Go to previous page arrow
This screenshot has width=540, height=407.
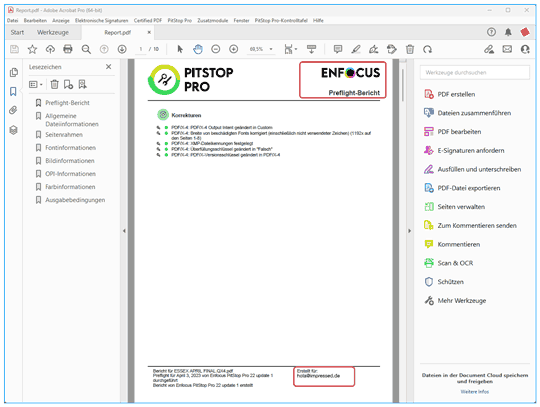click(x=104, y=49)
